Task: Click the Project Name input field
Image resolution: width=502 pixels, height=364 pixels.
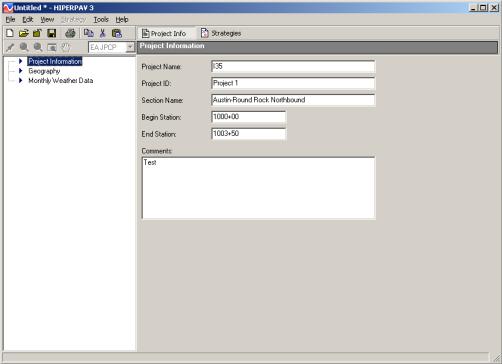Action: 293,66
